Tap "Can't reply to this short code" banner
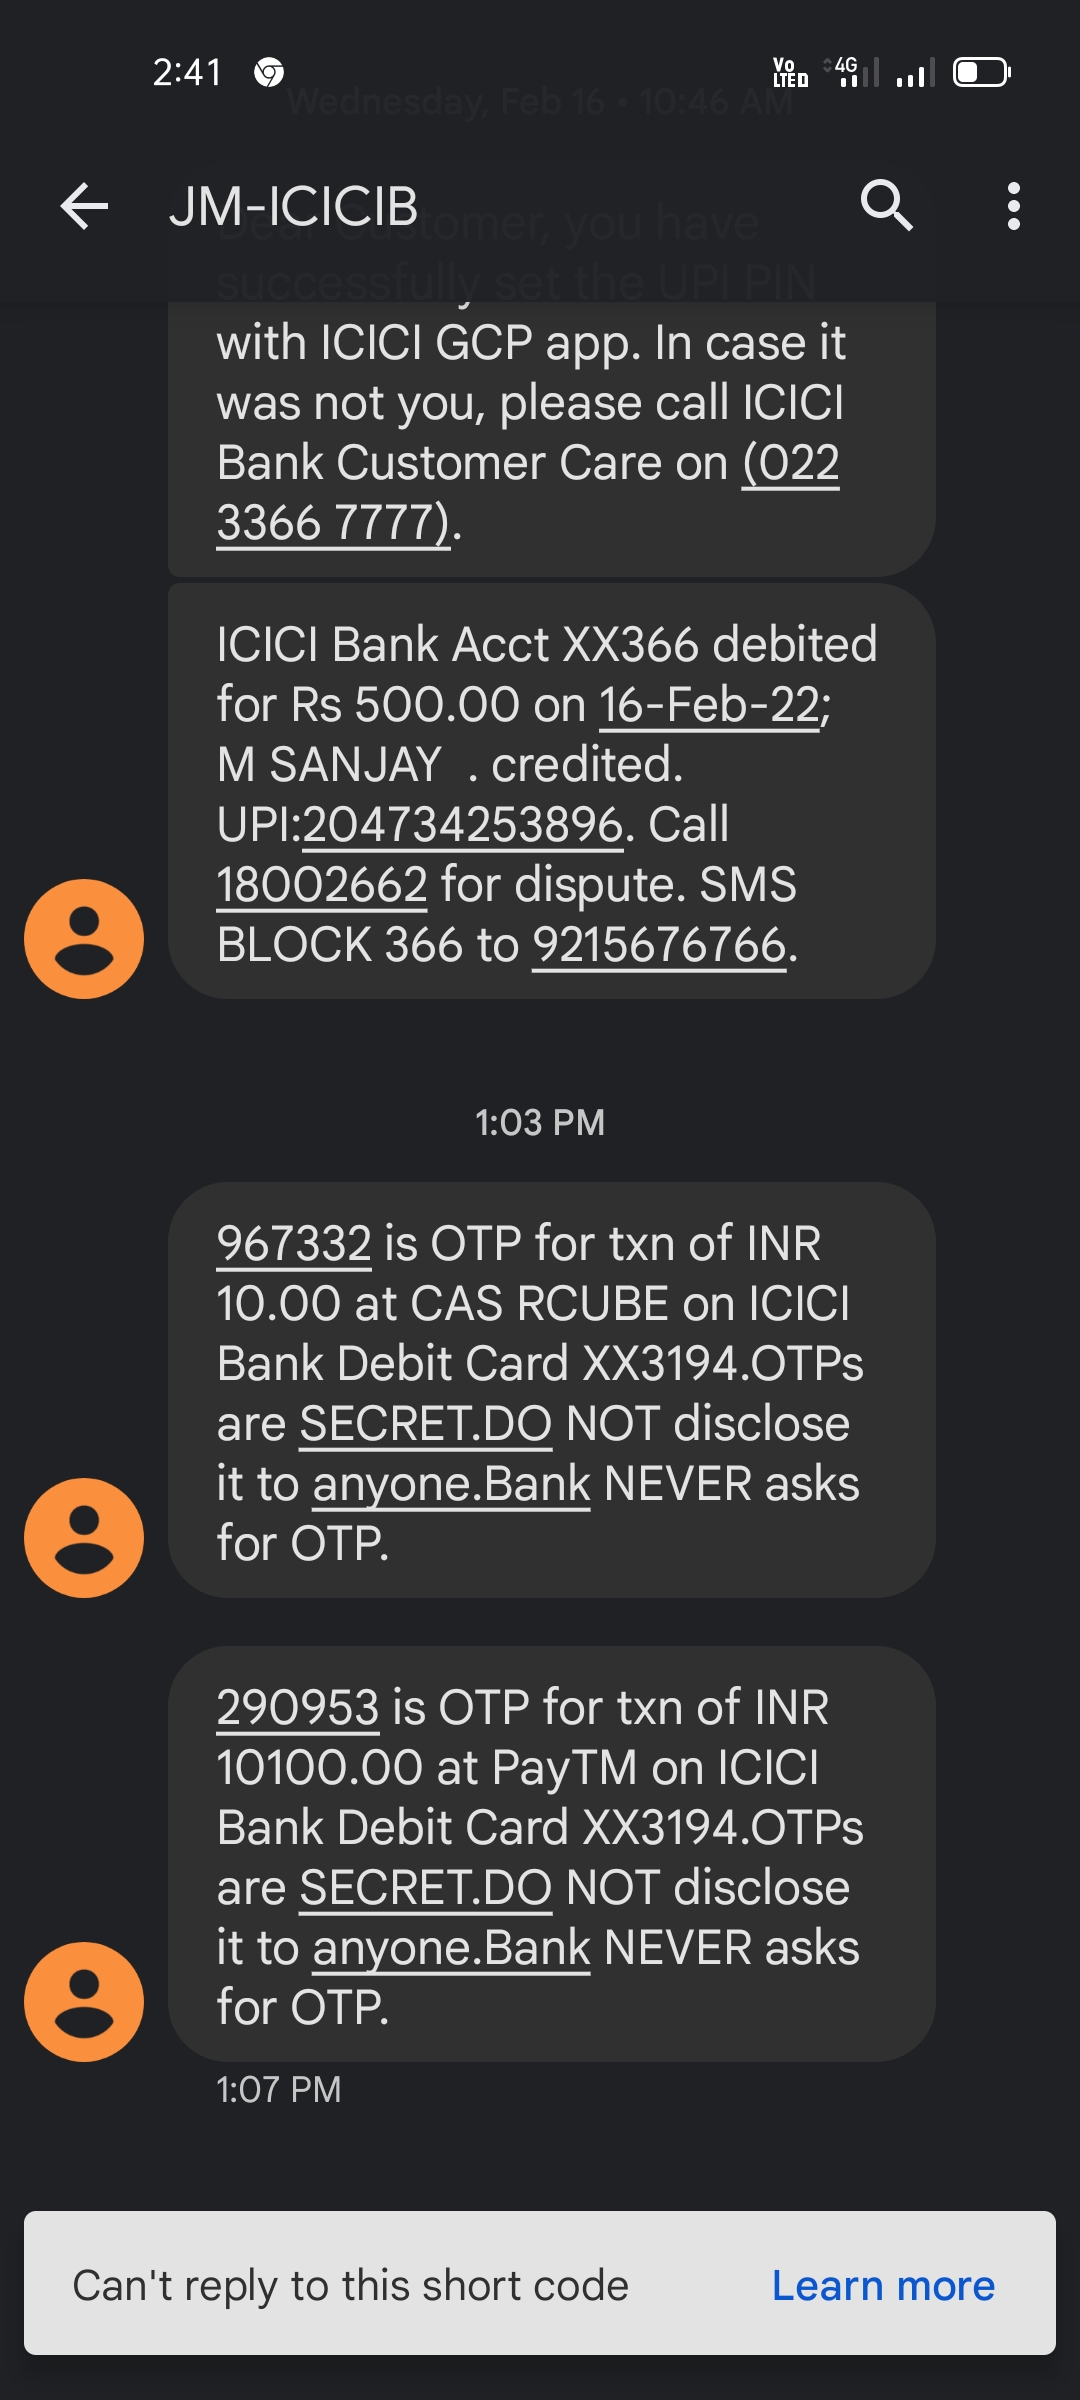Viewport: 1080px width, 2400px height. click(x=350, y=2286)
